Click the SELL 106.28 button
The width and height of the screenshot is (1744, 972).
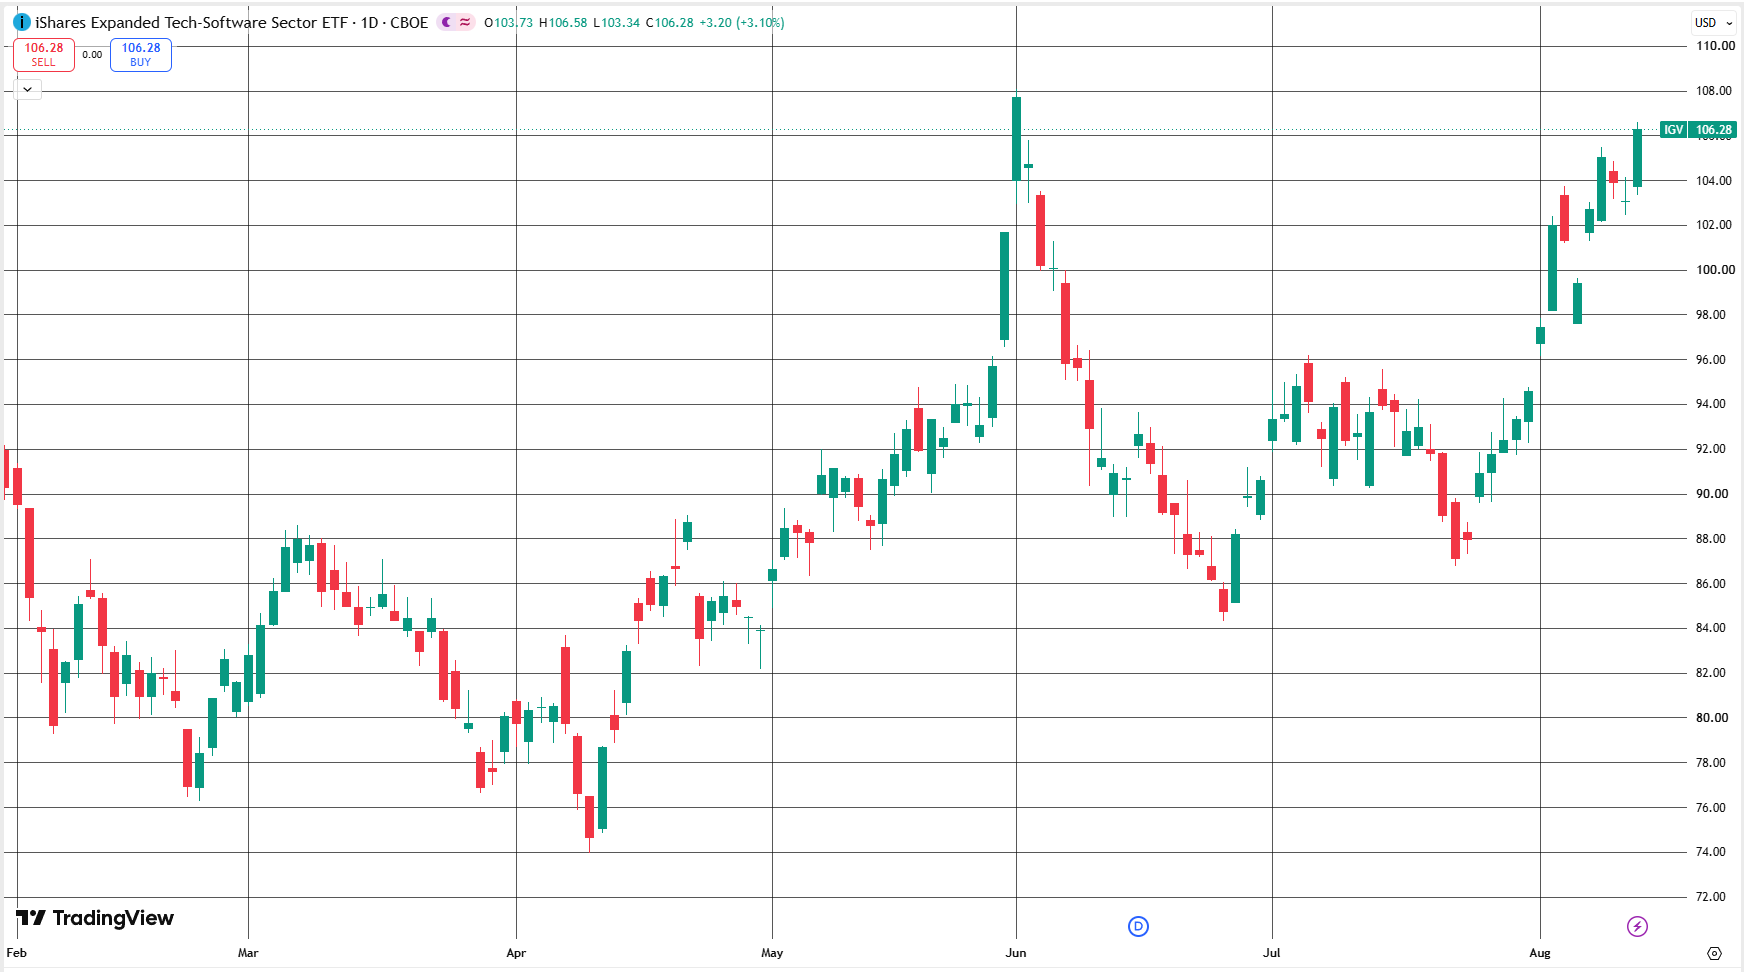(44, 55)
